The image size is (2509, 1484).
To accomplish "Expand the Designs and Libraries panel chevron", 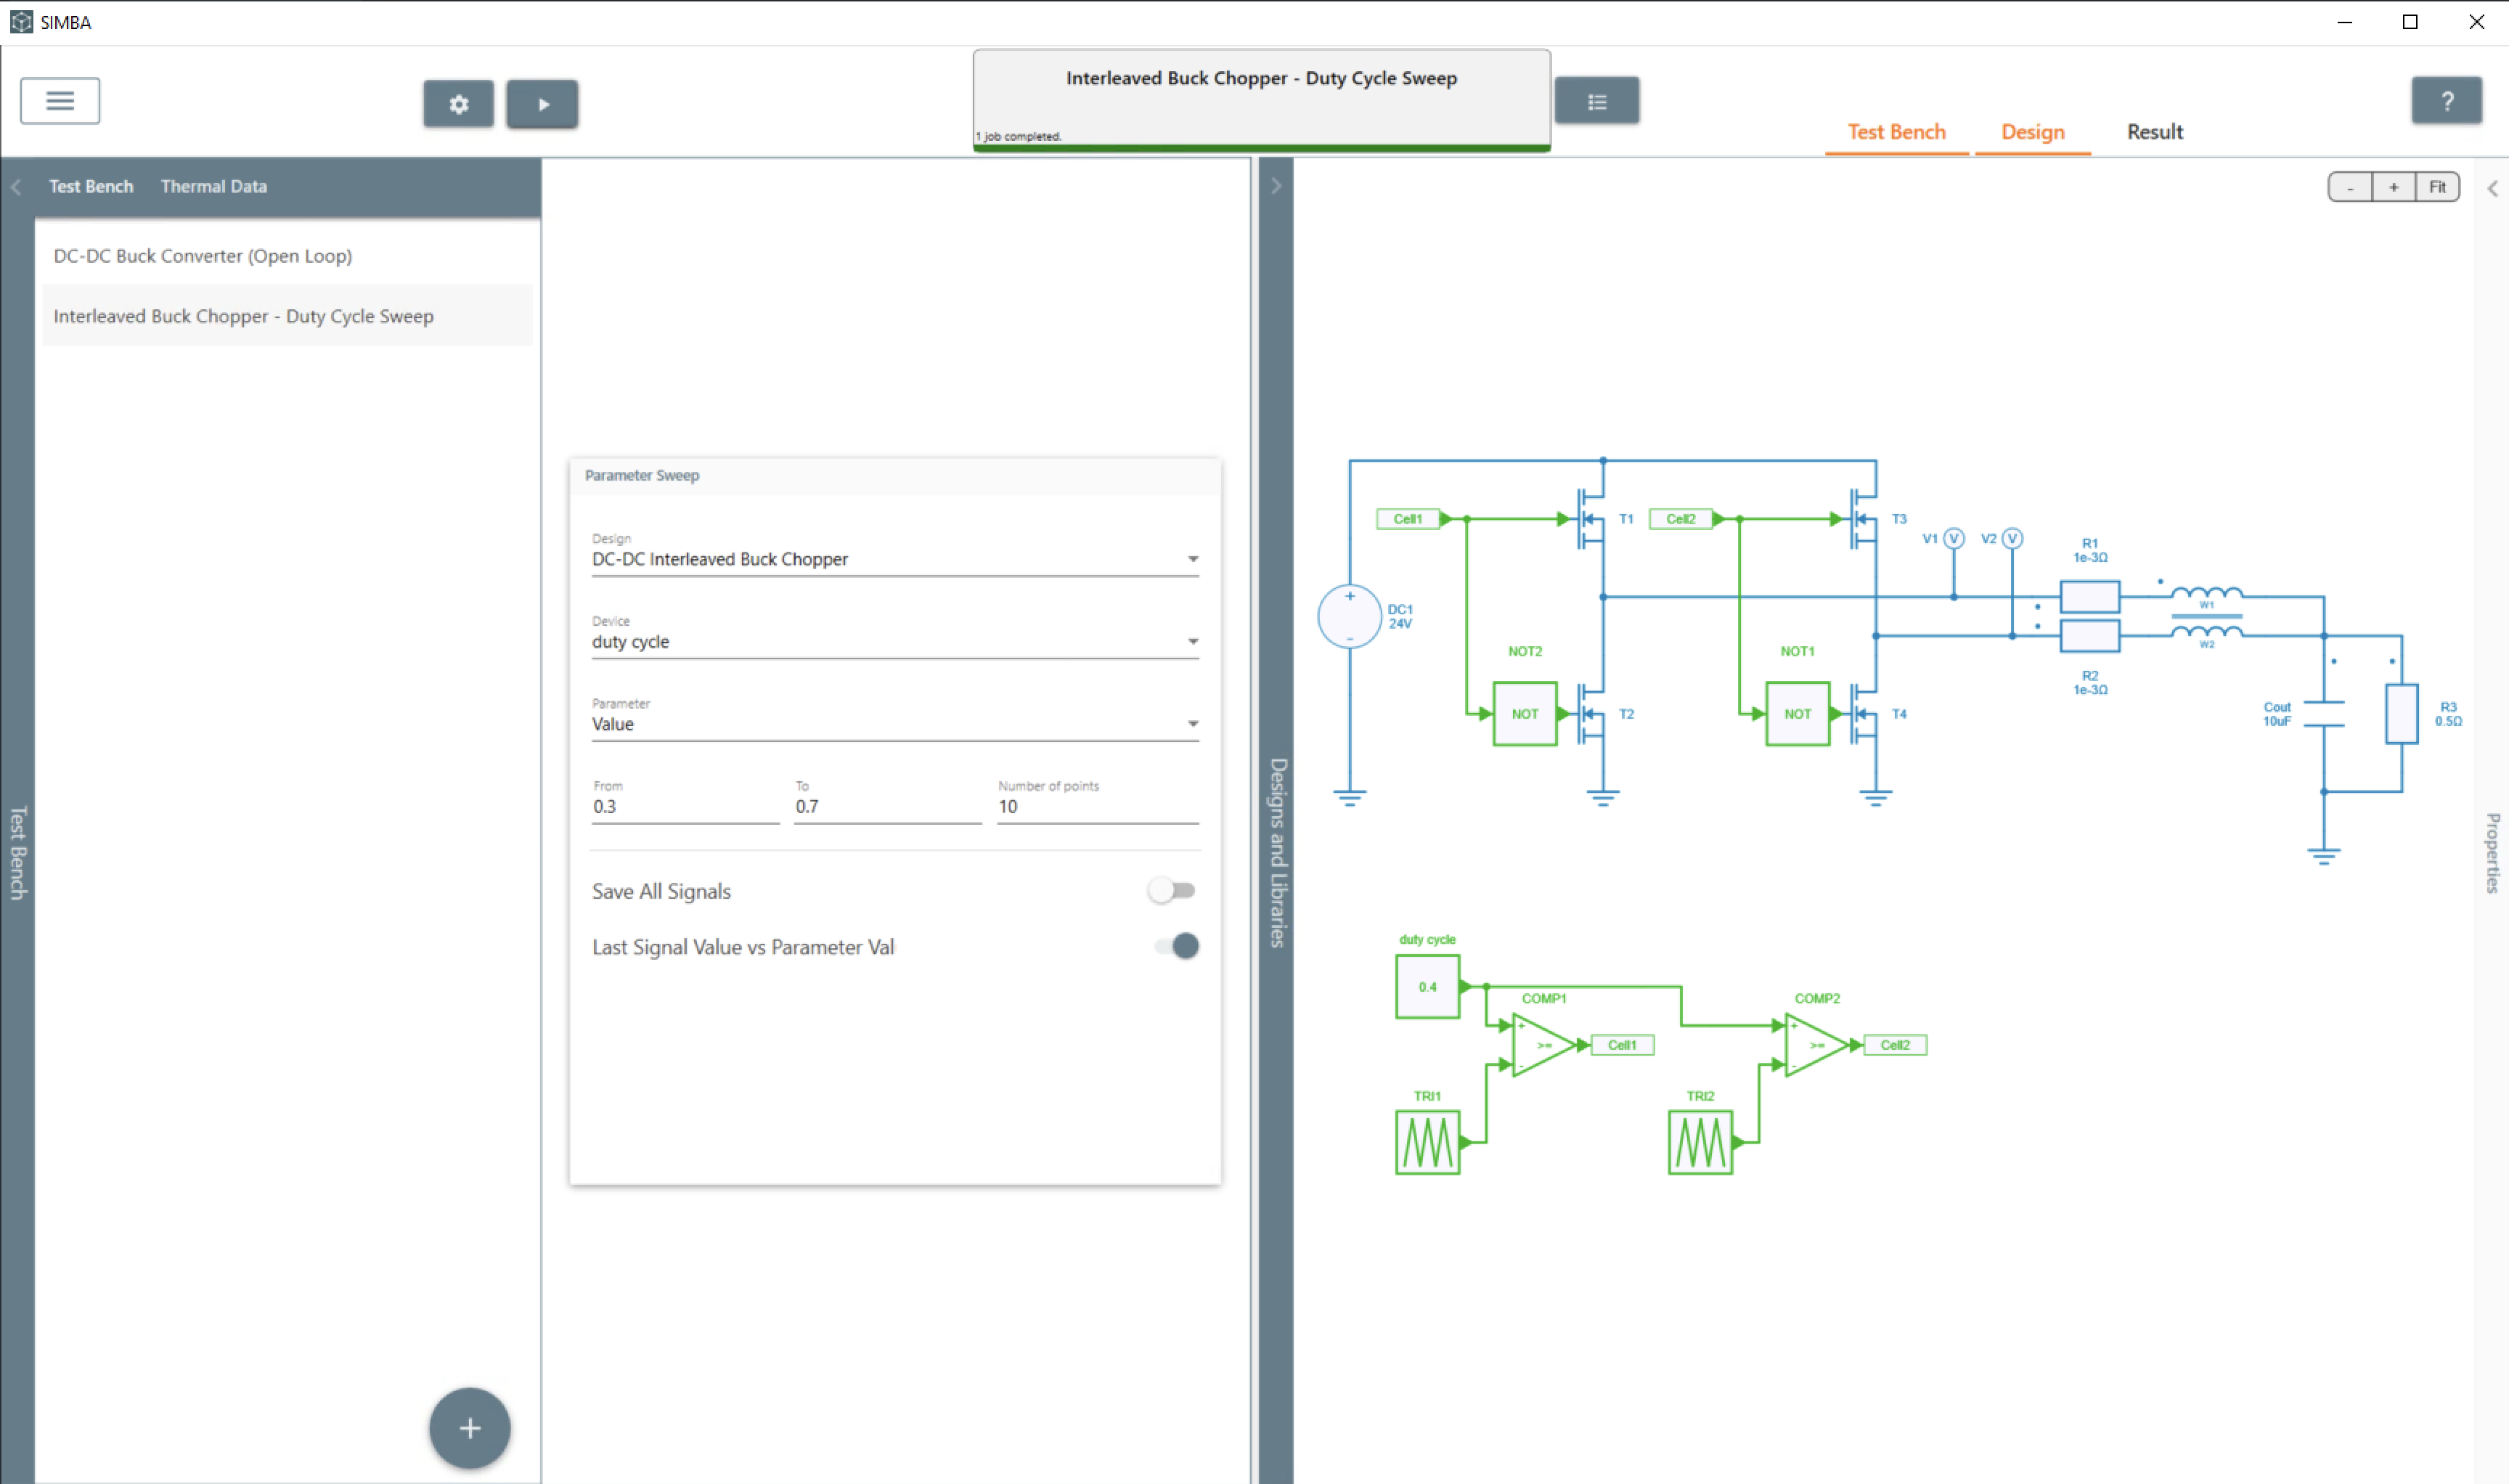I will [x=1276, y=186].
